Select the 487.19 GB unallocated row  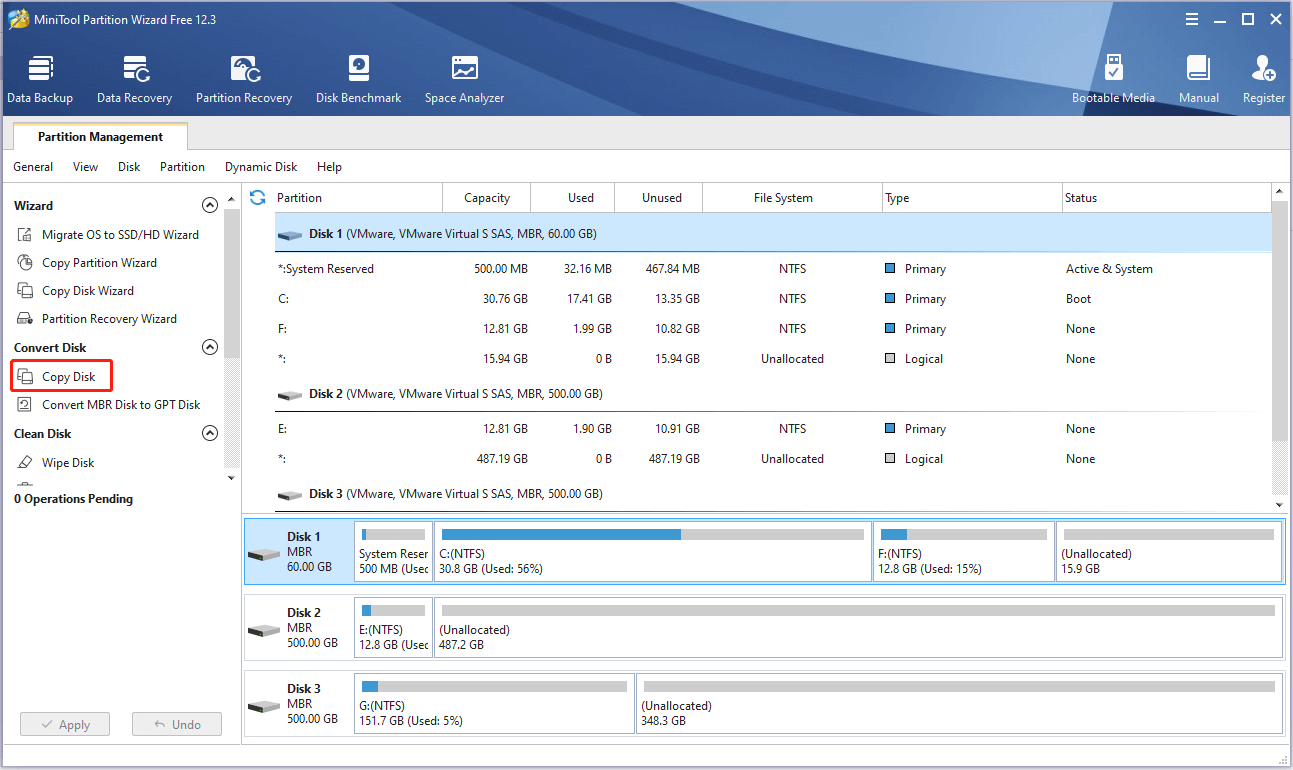[x=772, y=459]
